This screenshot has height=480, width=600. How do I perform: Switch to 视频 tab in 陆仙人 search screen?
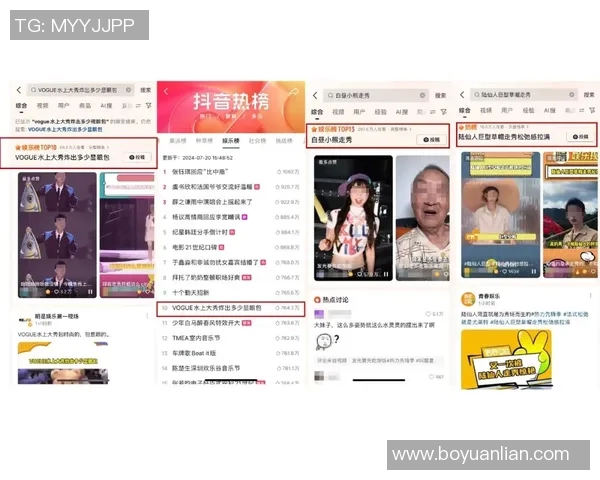486,110
